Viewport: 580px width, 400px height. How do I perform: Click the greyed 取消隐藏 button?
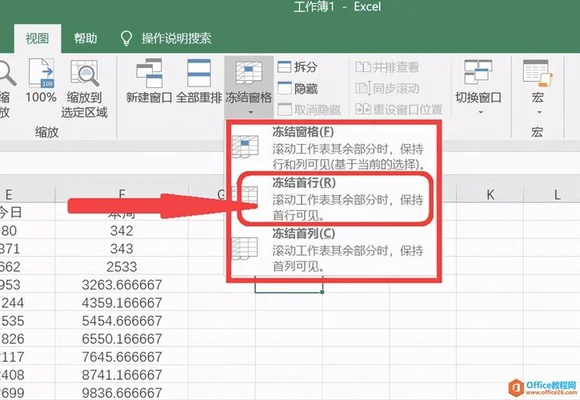(309, 110)
